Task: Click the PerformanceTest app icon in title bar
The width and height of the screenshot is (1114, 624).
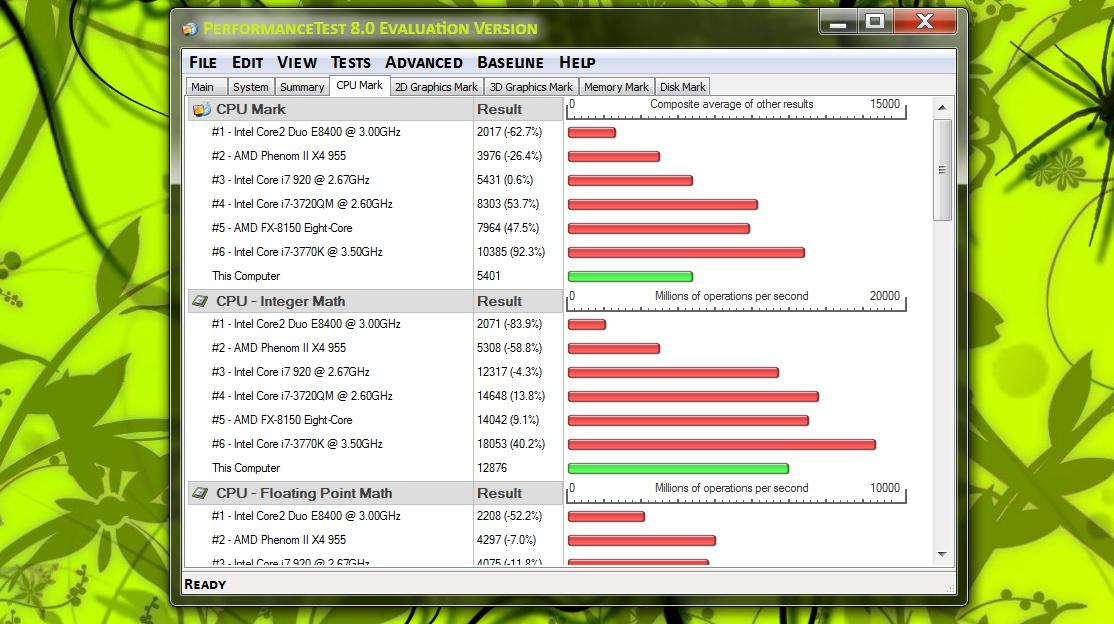Action: (190, 29)
